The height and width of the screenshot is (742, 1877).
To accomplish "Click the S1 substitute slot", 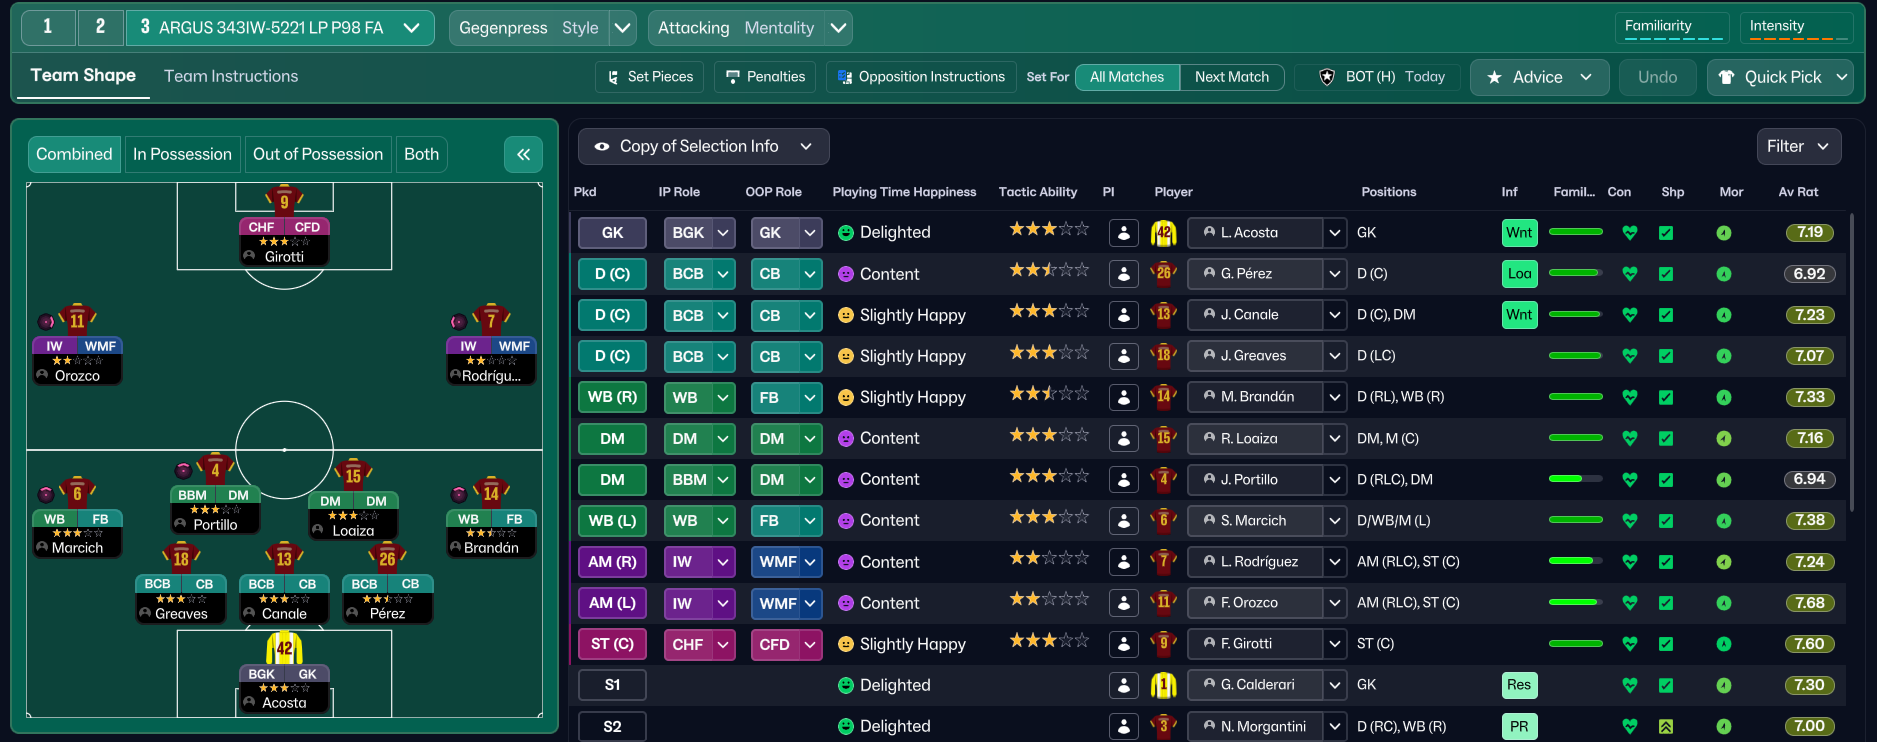I will click(612, 685).
